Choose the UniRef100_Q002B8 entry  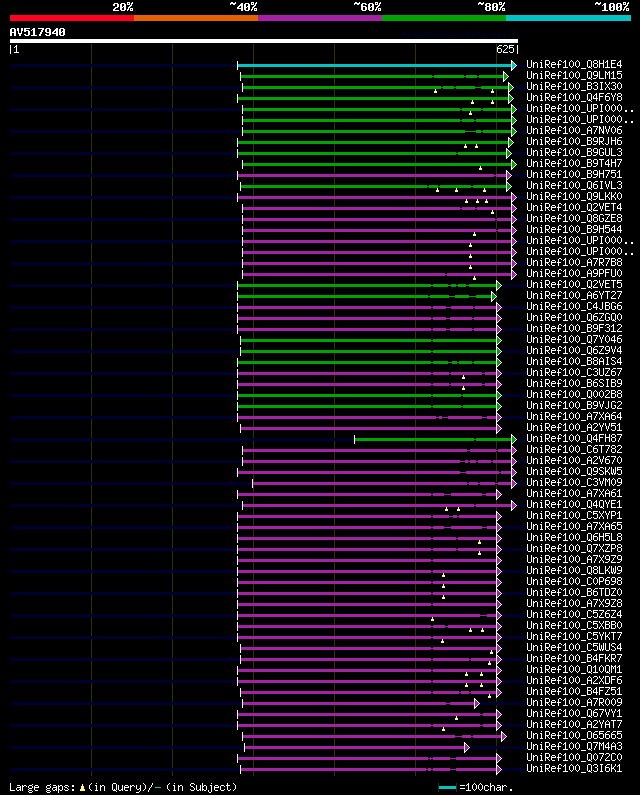click(574, 394)
